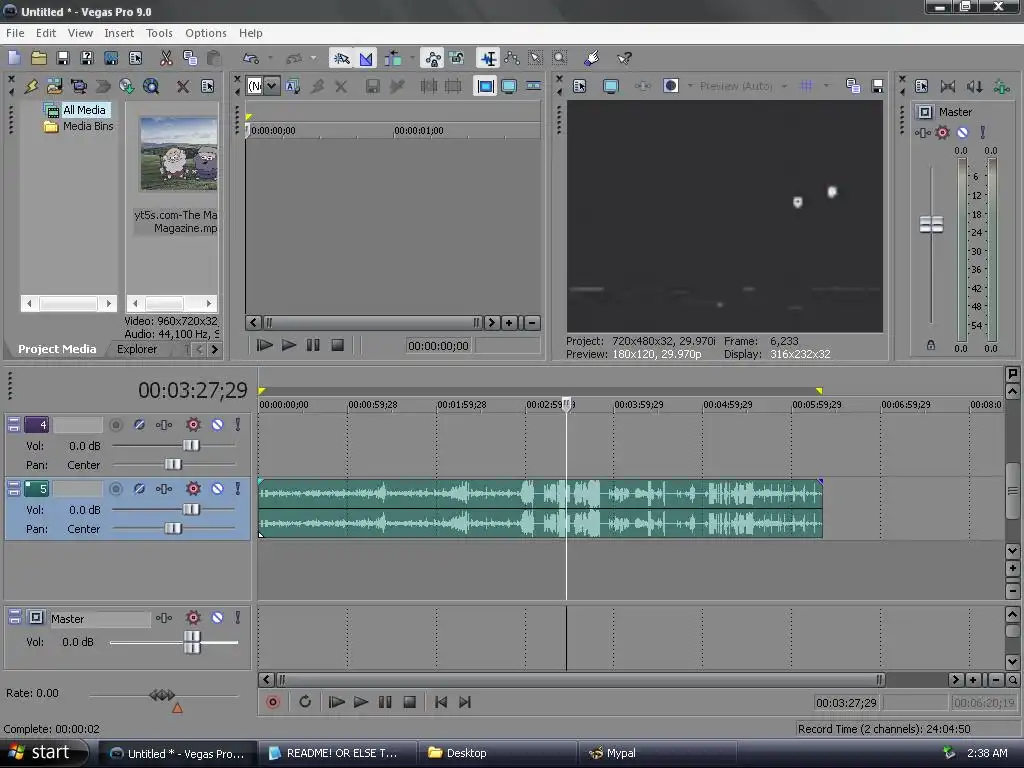Mute audio track 4
1024x768 pixels.
point(217,424)
